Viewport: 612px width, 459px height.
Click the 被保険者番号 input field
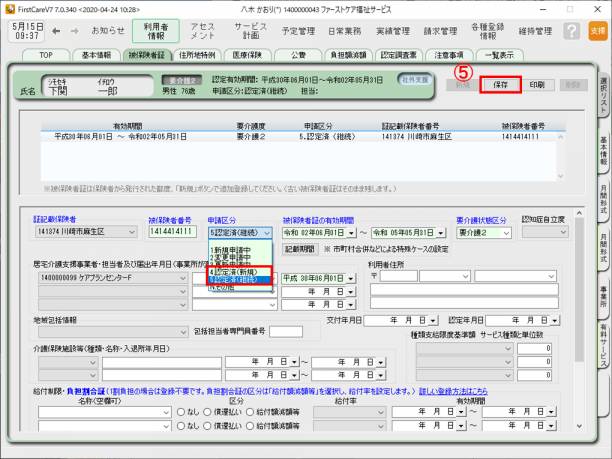[x=172, y=232]
